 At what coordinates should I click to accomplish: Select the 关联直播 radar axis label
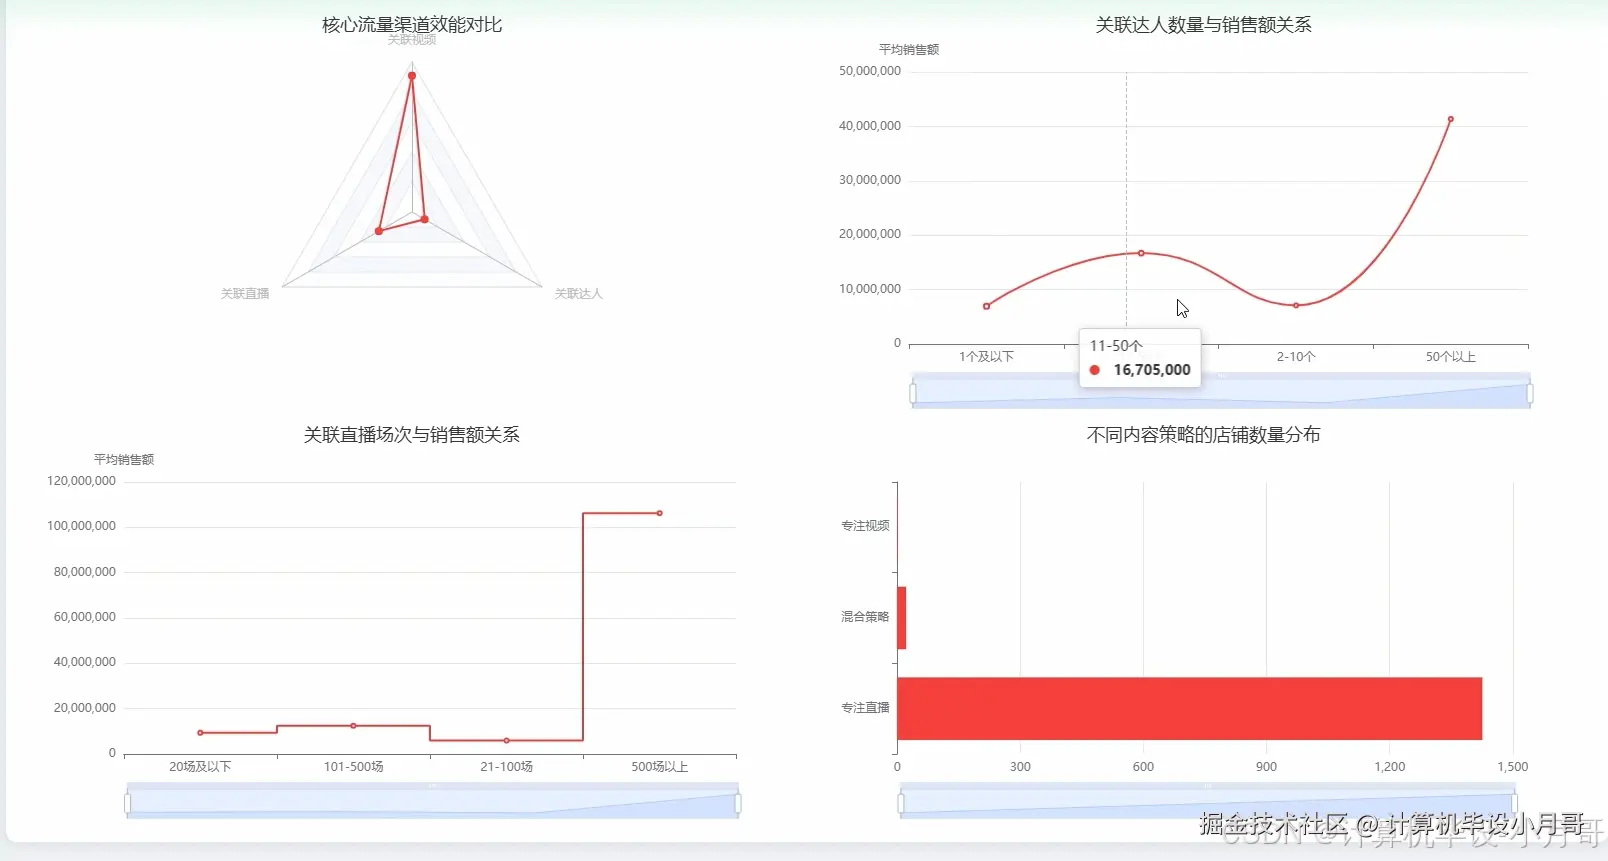pos(245,294)
